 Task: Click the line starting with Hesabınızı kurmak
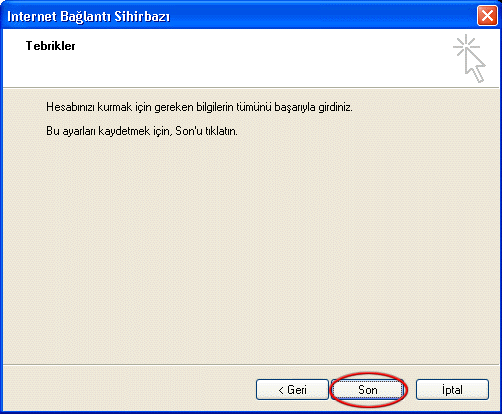coord(199,107)
